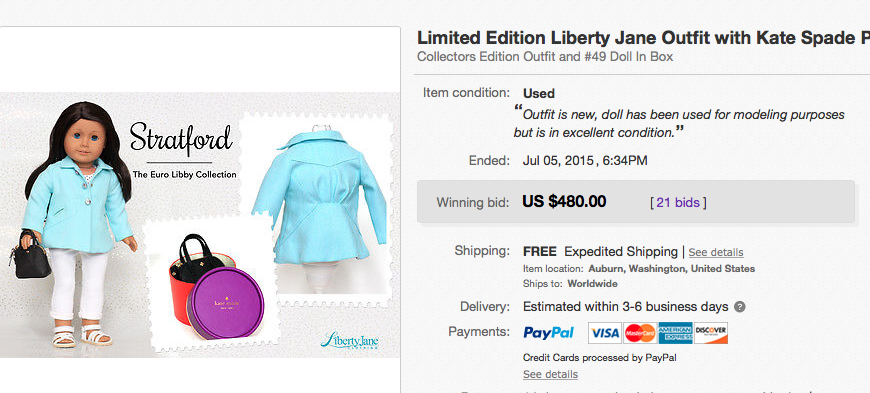Click the Collectors Edition Outfit subtitle
The height and width of the screenshot is (393, 870).
(x=545, y=57)
